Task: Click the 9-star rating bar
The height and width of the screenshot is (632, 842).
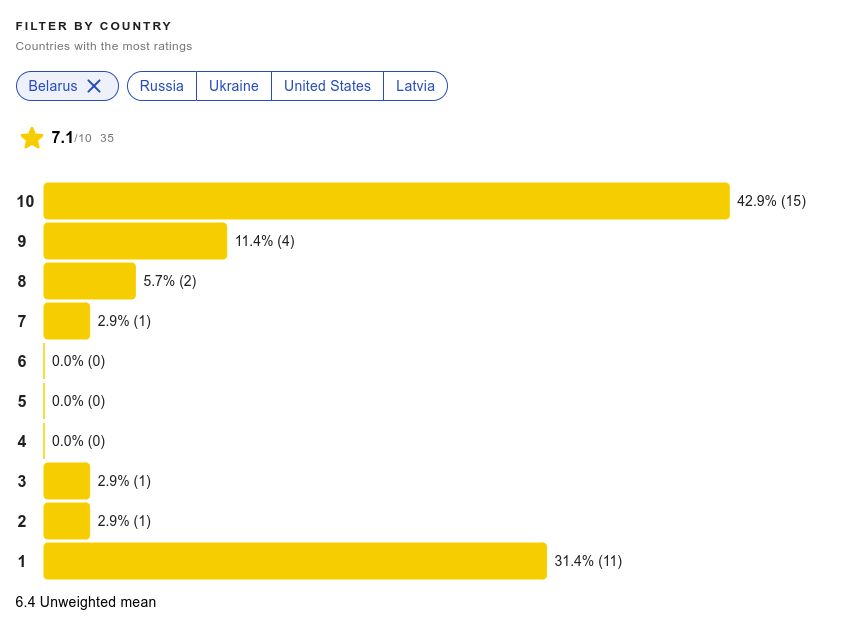Action: pyautogui.click(x=135, y=241)
